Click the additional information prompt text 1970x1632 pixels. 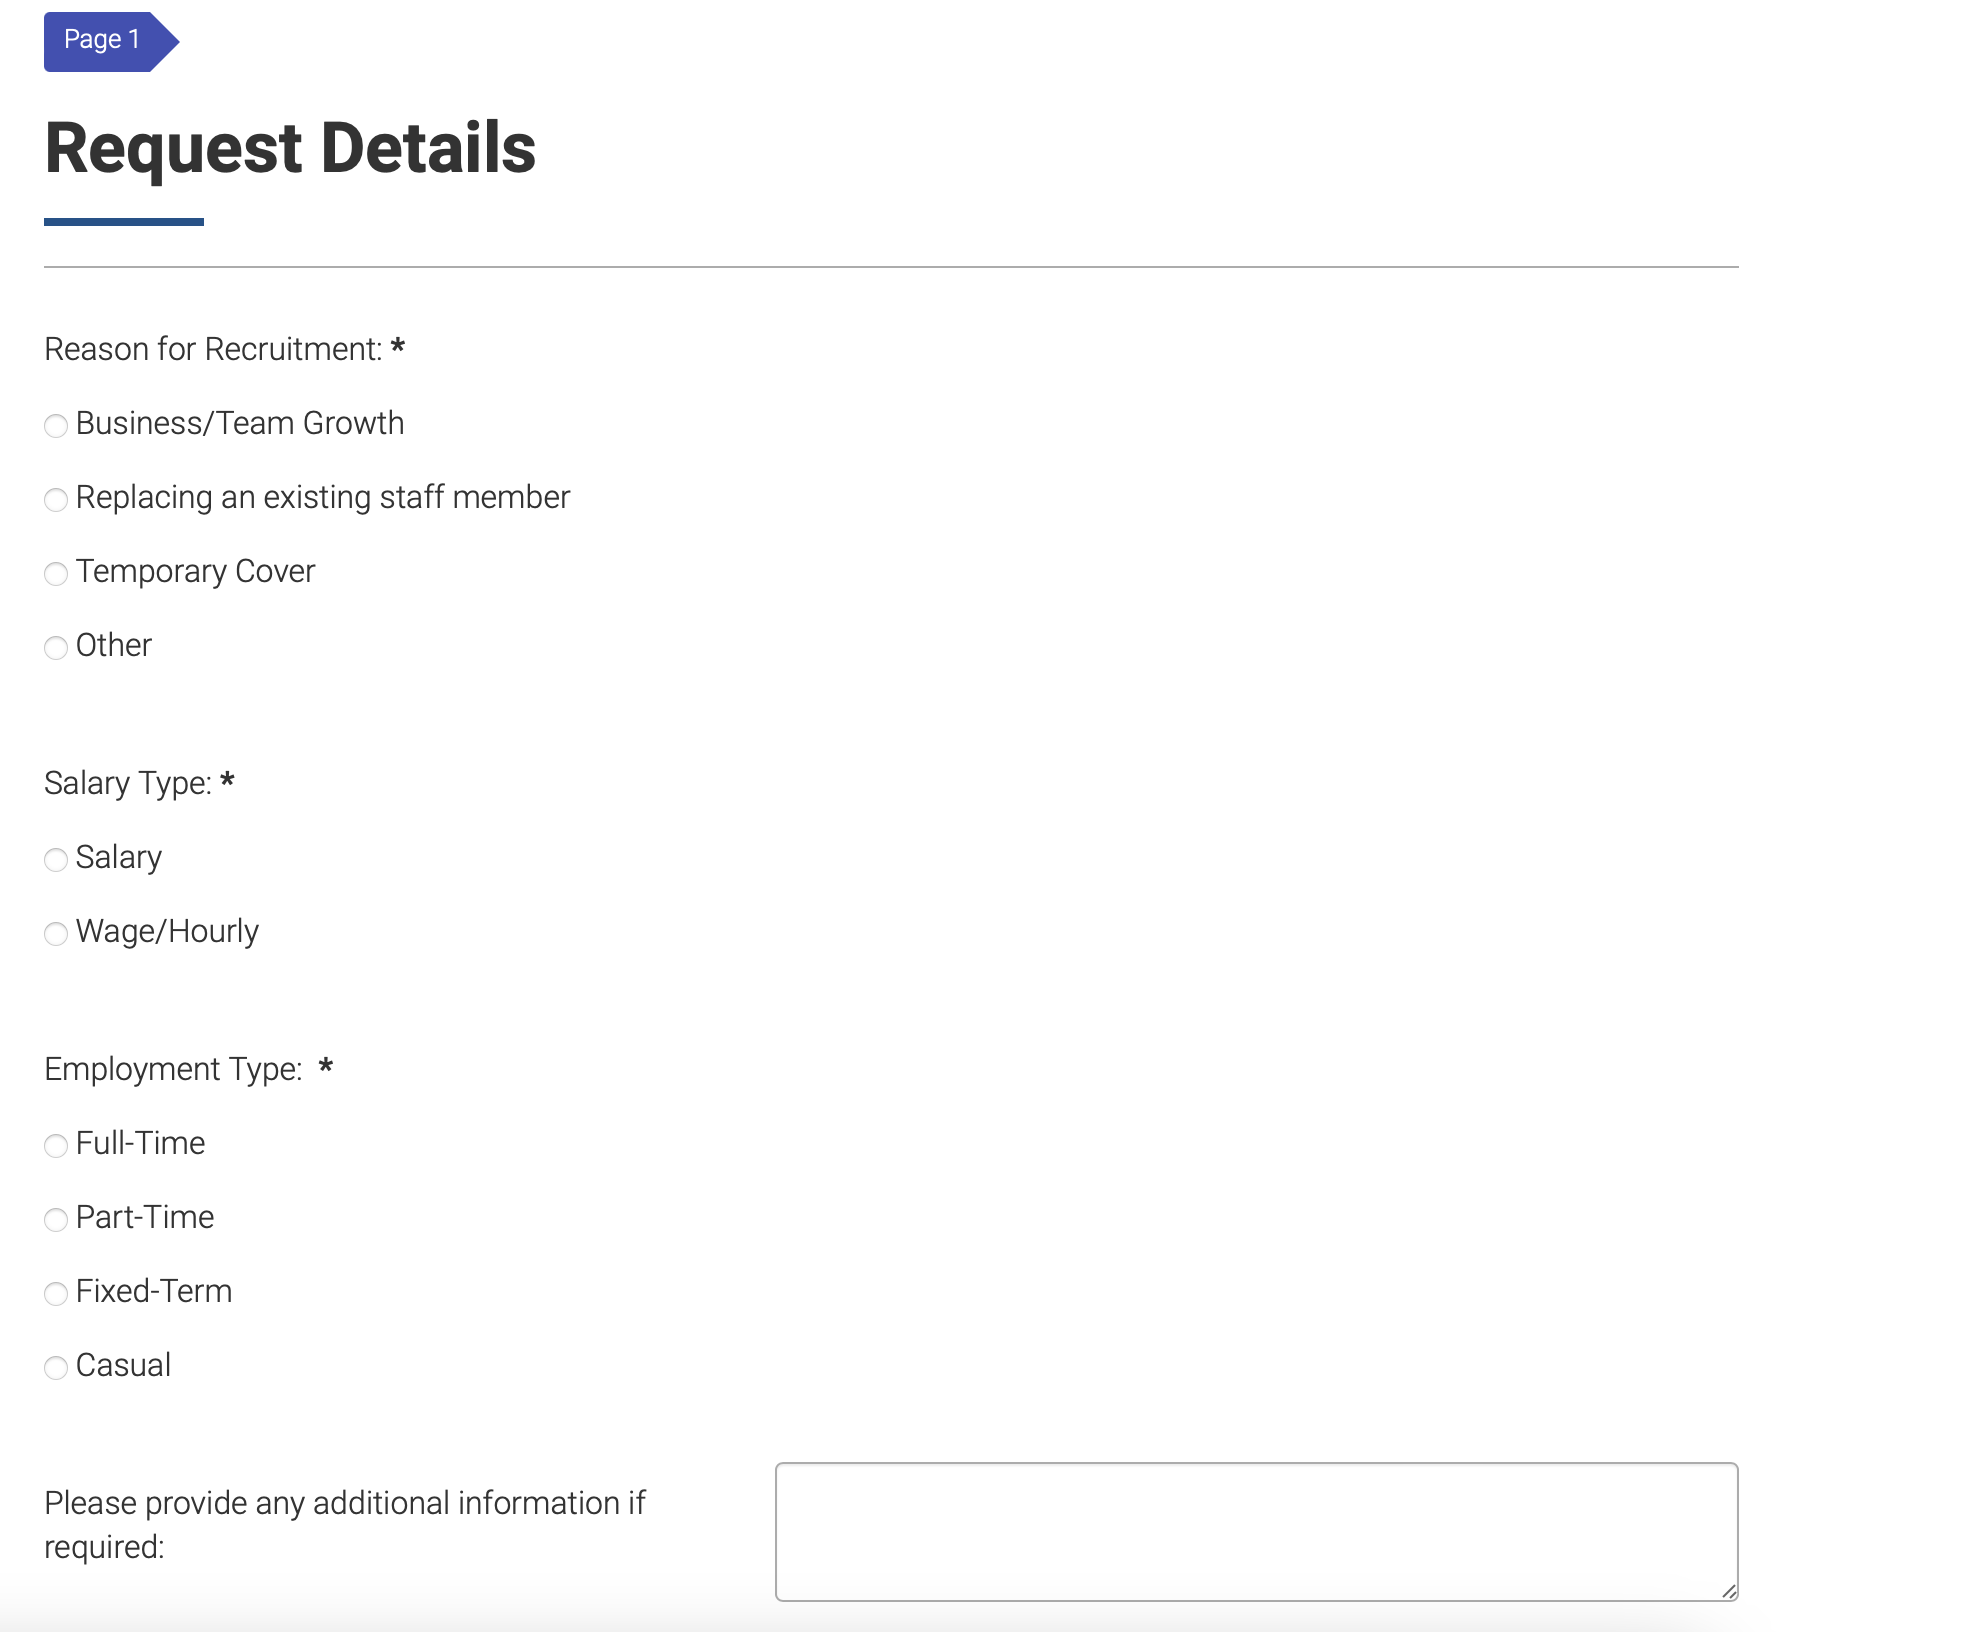point(344,1524)
